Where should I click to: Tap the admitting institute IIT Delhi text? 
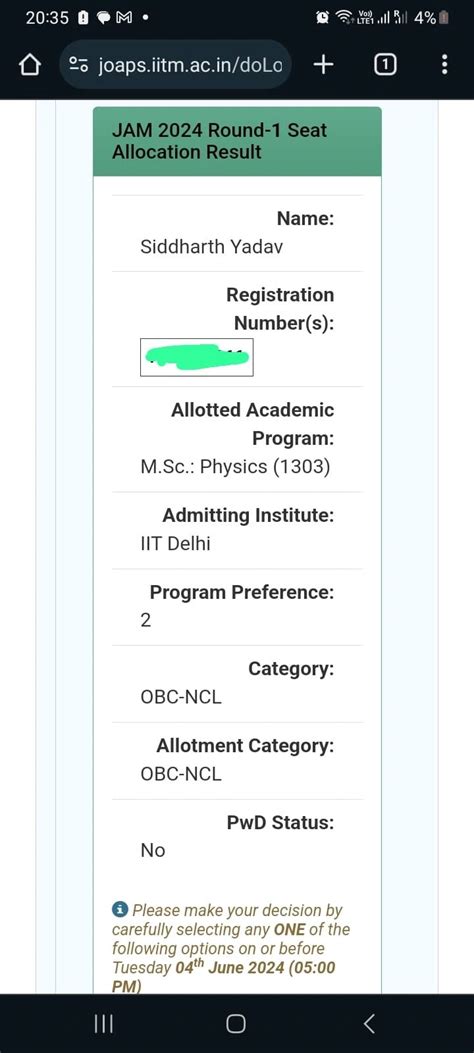click(x=175, y=544)
